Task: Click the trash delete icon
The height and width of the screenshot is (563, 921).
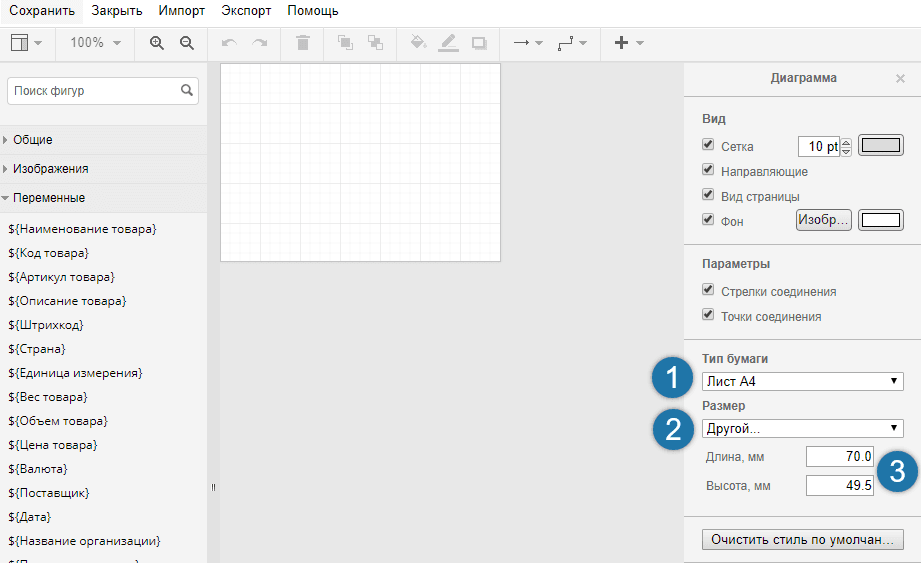Action: pos(303,43)
